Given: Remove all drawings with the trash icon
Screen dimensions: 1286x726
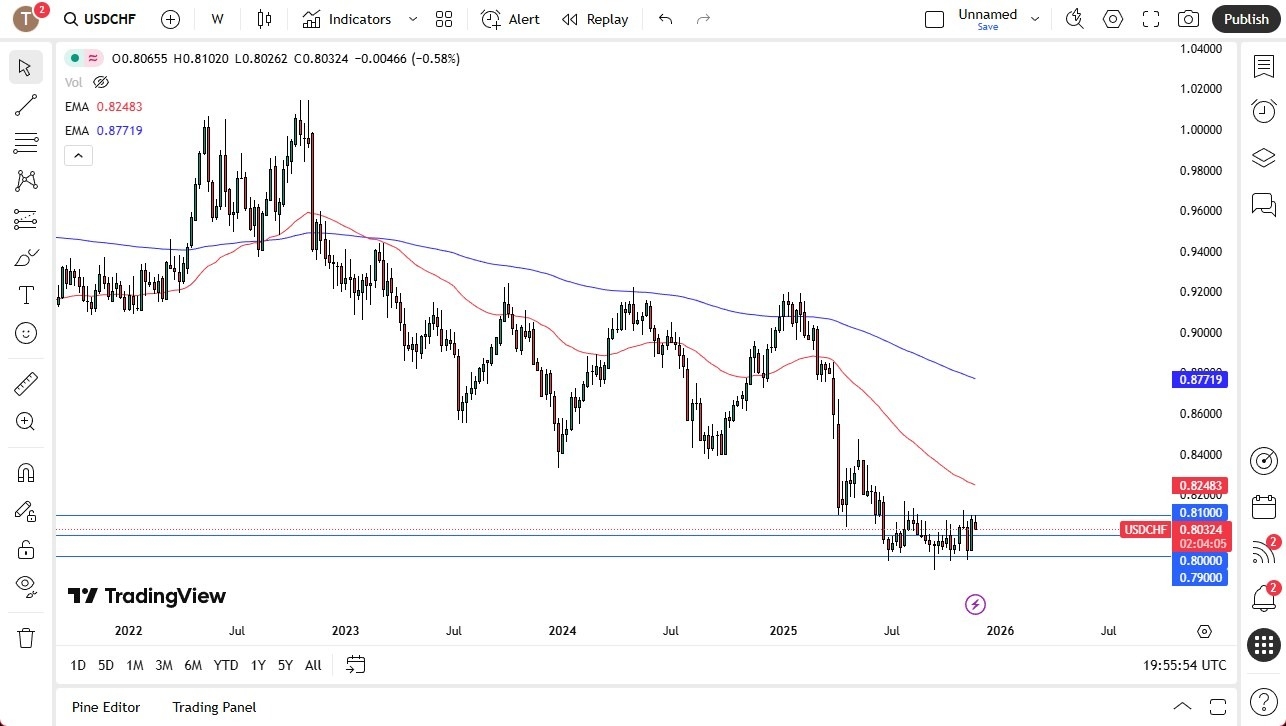Looking at the screenshot, I should pyautogui.click(x=26, y=637).
